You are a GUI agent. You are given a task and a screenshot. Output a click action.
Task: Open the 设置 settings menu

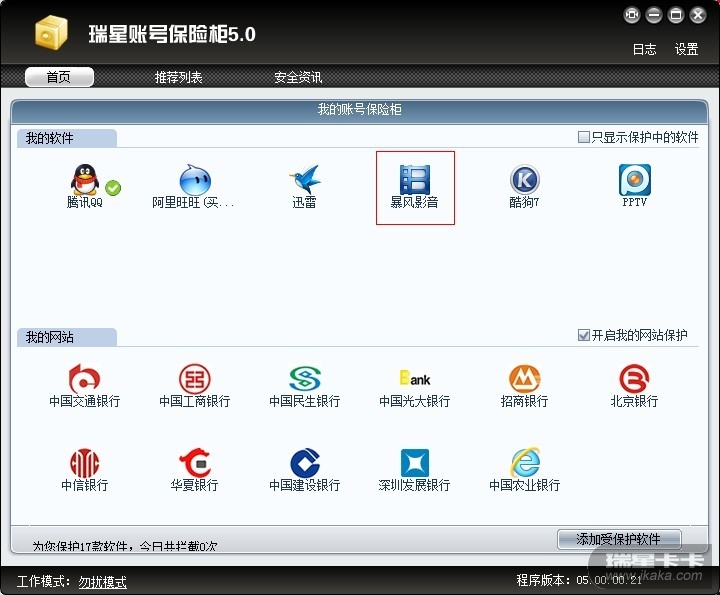[x=686, y=49]
